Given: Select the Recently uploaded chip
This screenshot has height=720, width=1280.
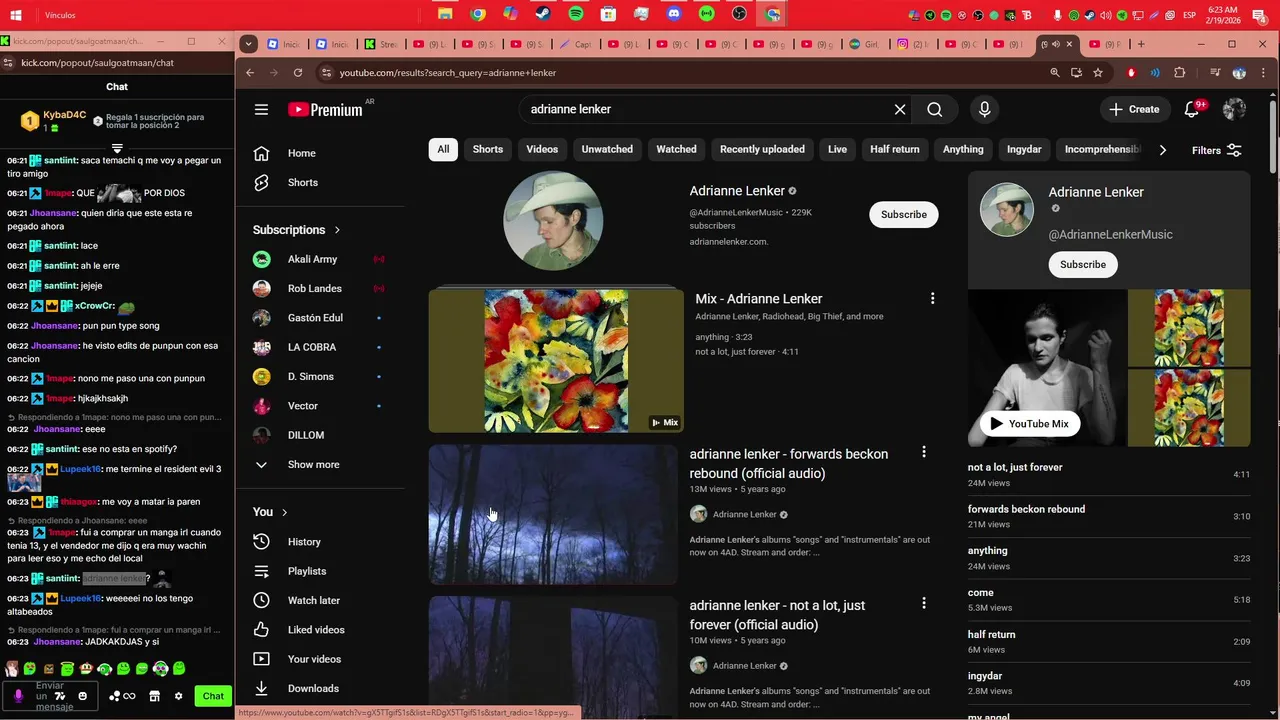Looking at the screenshot, I should pos(762,149).
